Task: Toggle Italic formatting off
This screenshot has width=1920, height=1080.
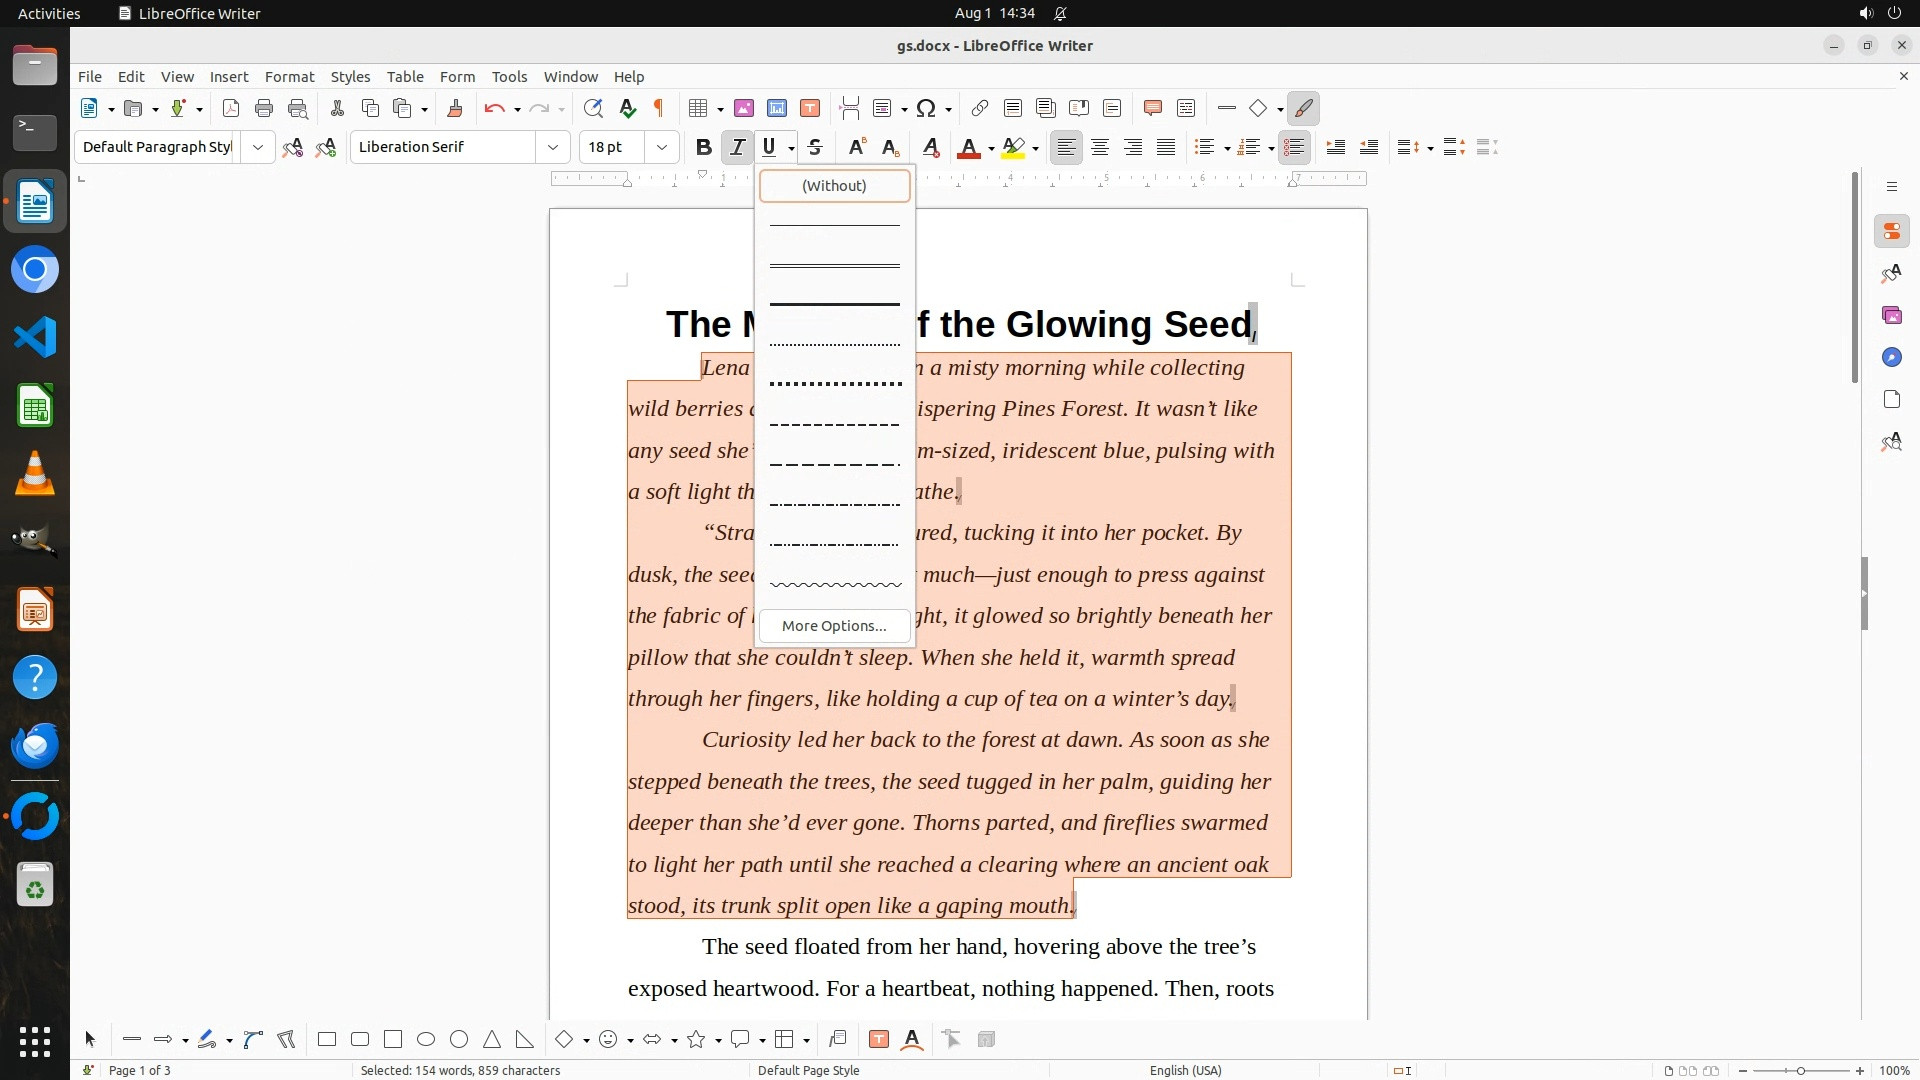Action: 737,148
